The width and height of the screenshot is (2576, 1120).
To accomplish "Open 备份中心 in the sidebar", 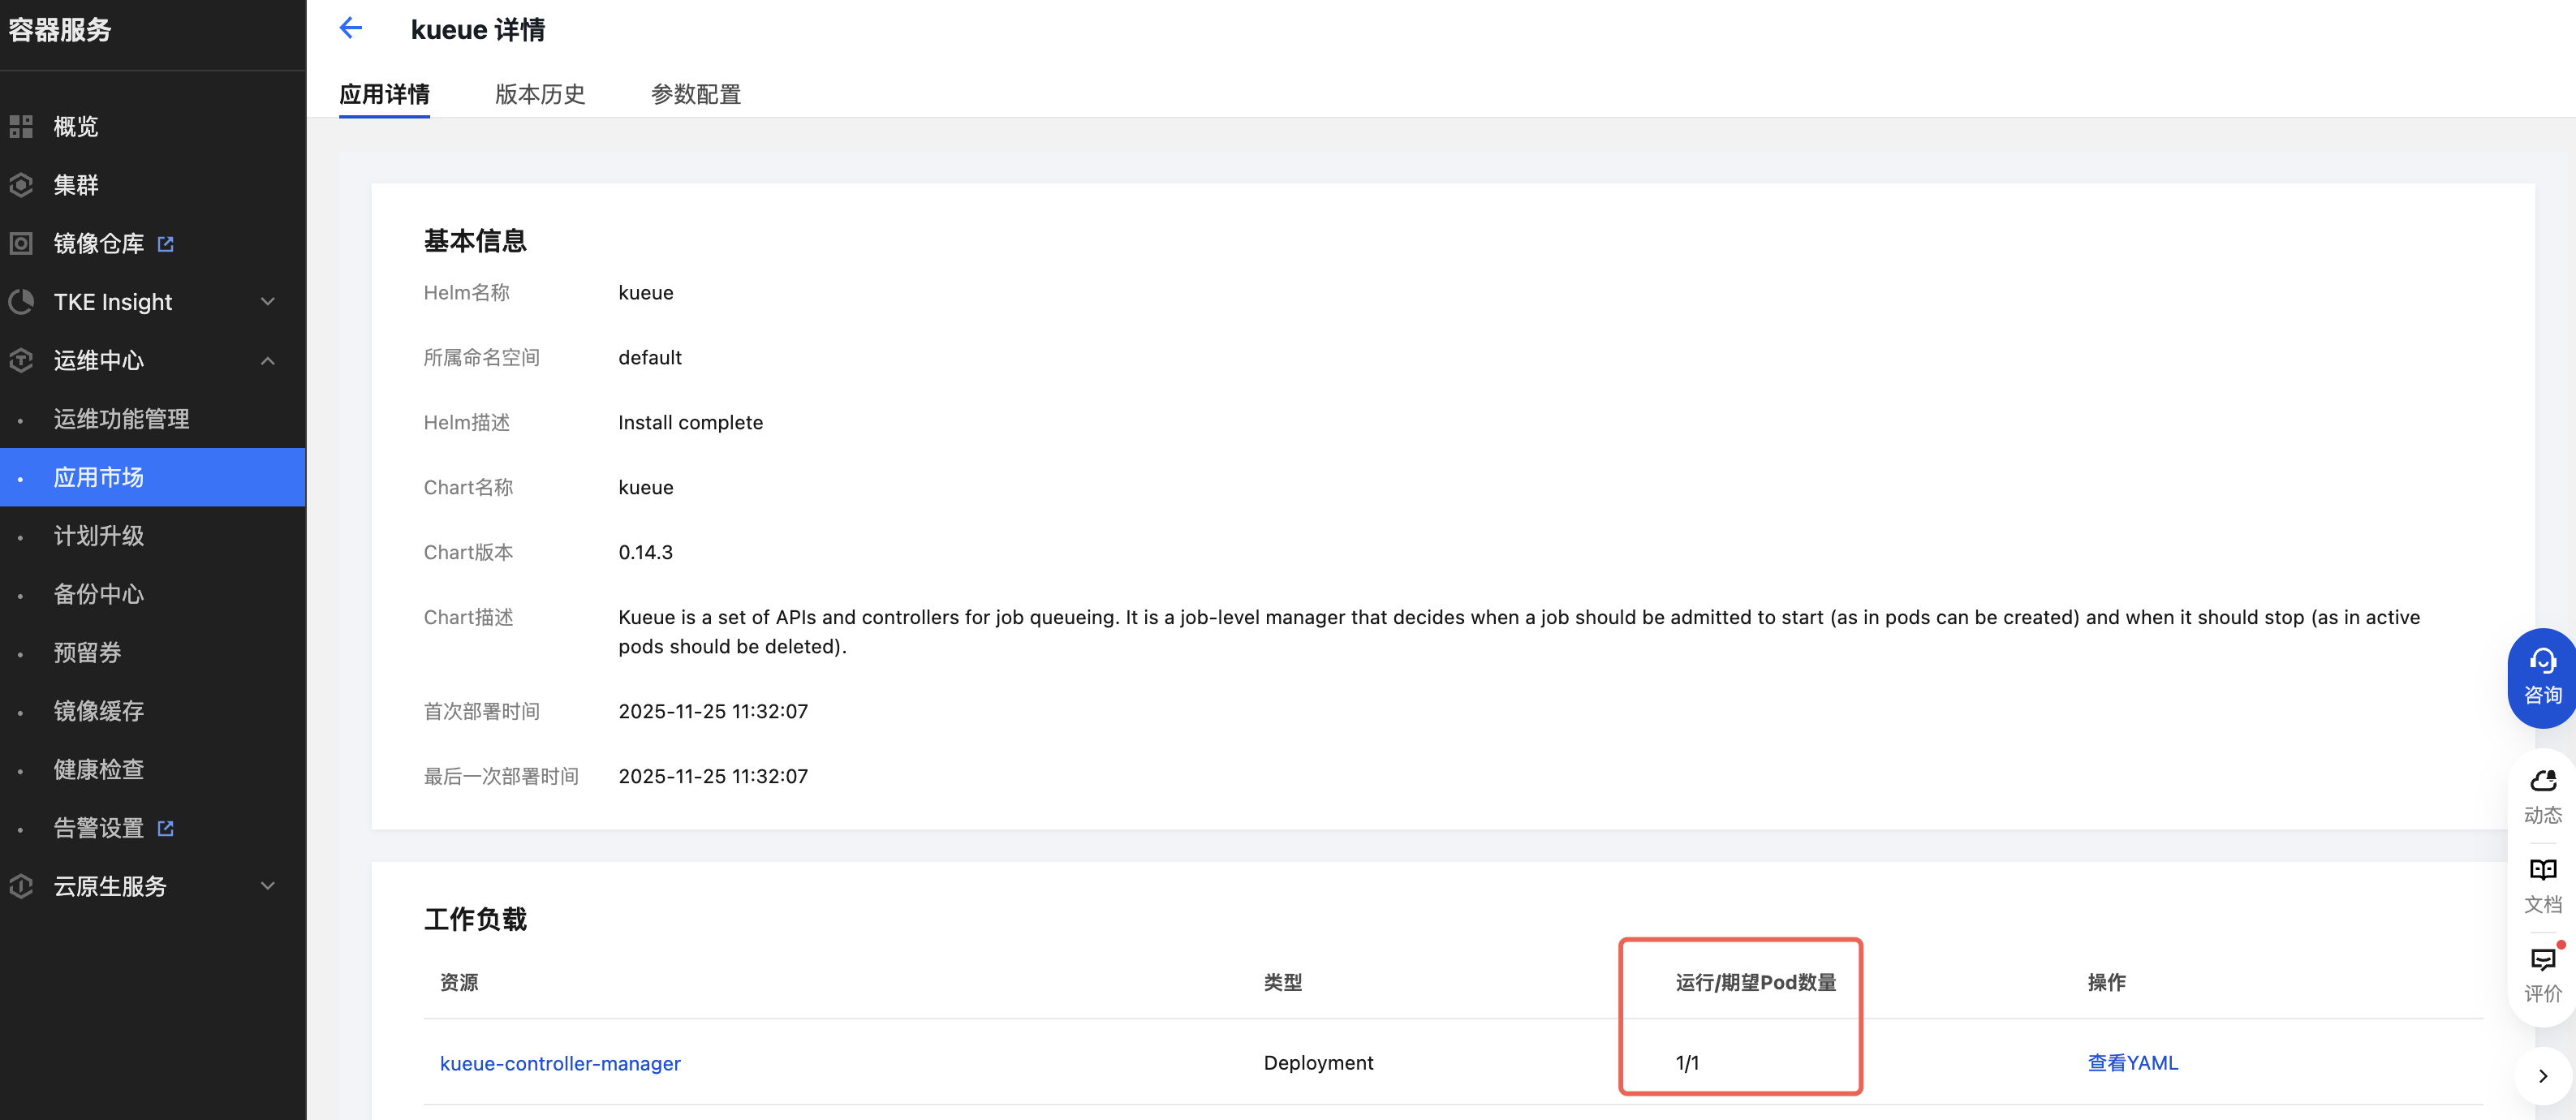I will click(x=99, y=594).
